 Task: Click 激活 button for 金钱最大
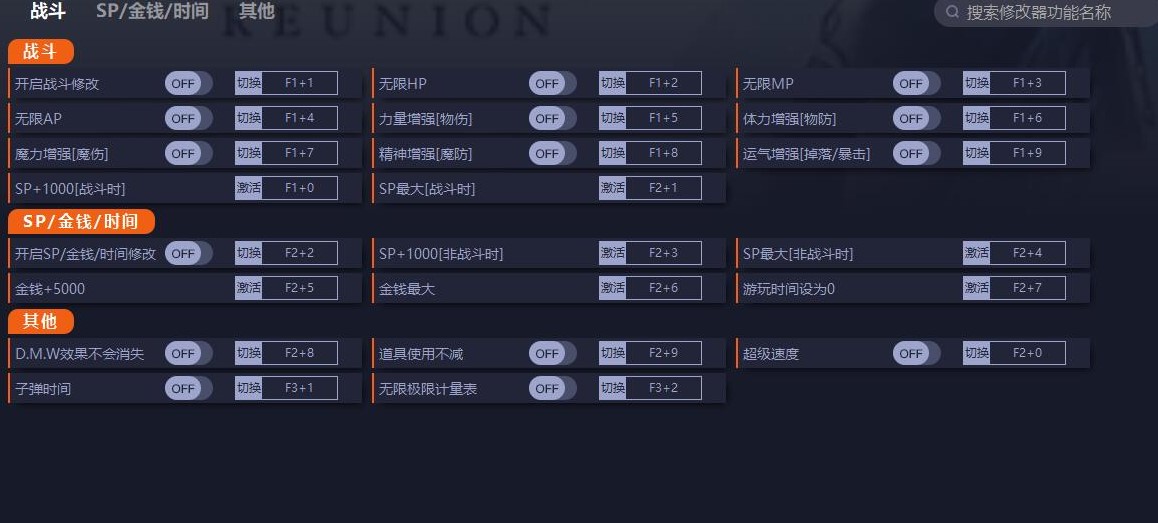(612, 288)
